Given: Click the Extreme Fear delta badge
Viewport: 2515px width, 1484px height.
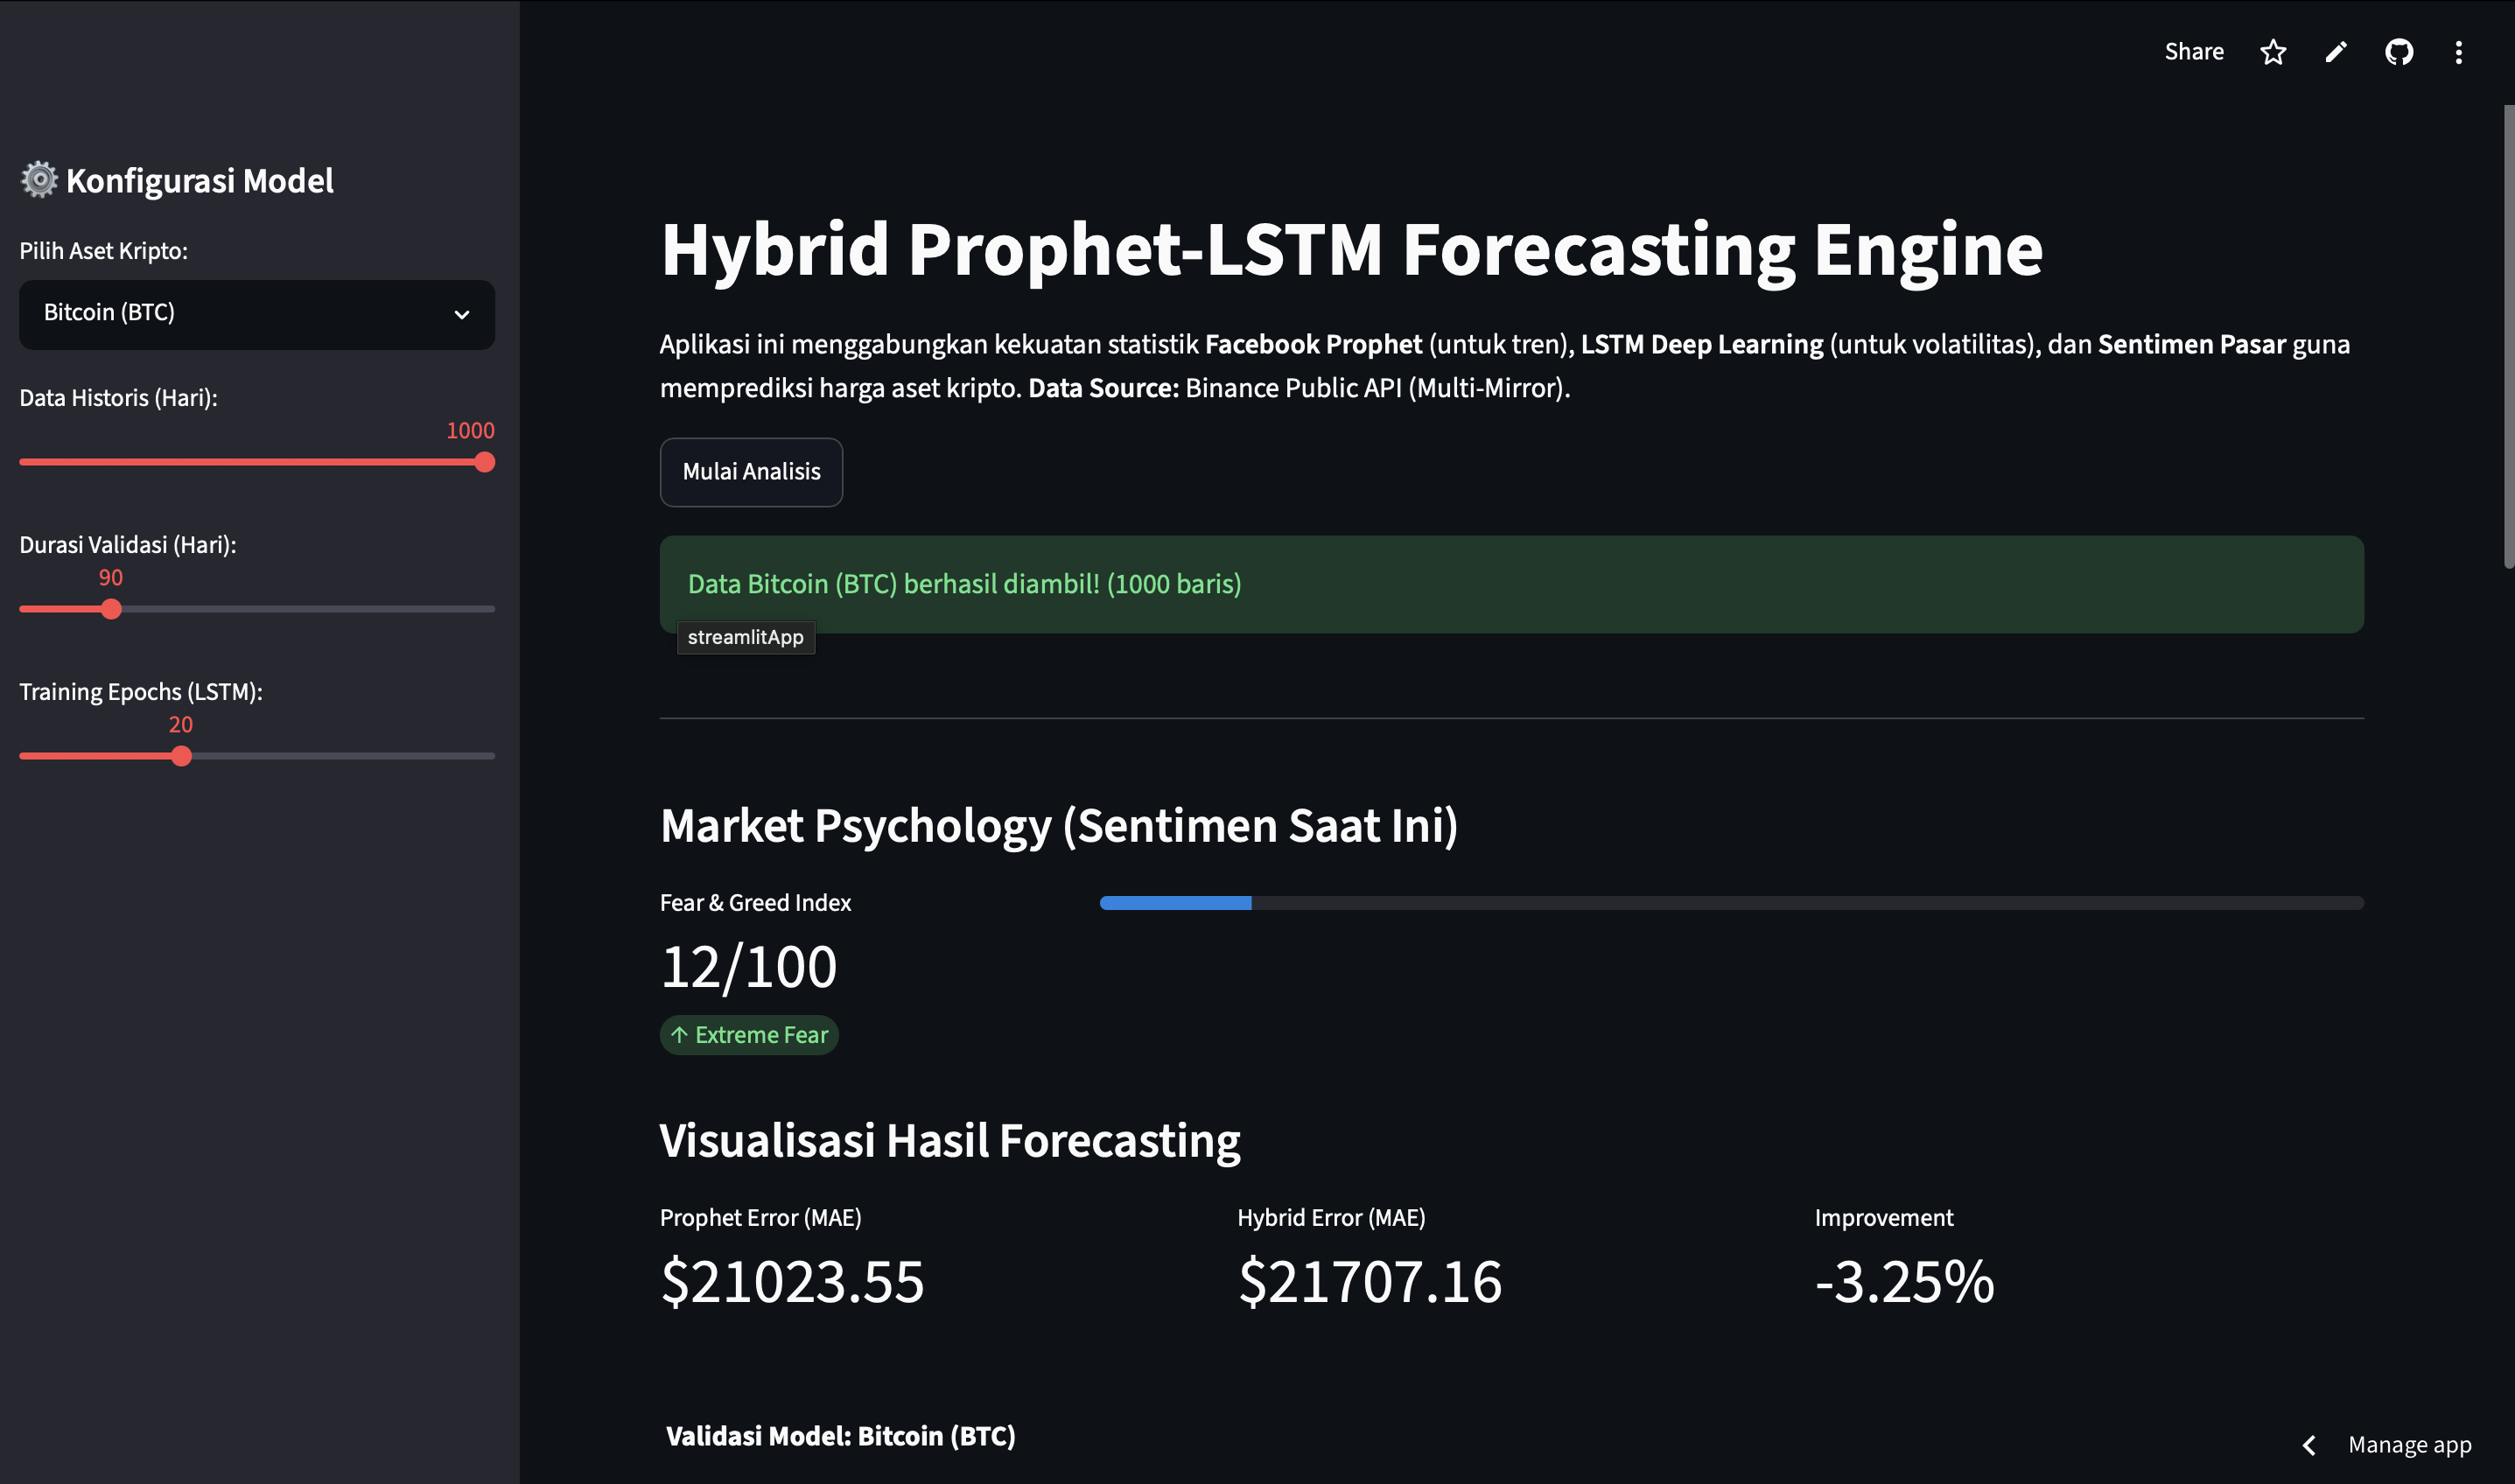Looking at the screenshot, I should (x=749, y=1035).
